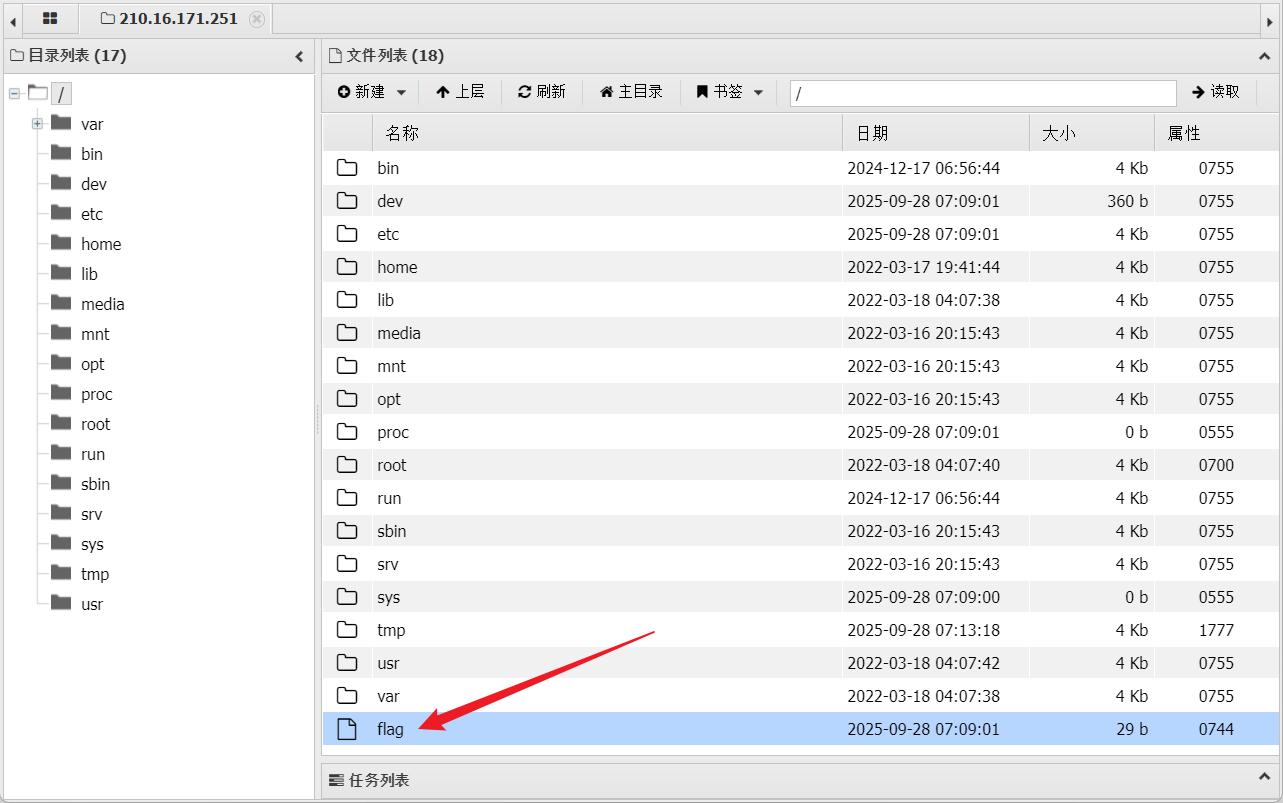The height and width of the screenshot is (803, 1283).
Task: Open the 新建 dropdown menu
Action: [x=372, y=92]
